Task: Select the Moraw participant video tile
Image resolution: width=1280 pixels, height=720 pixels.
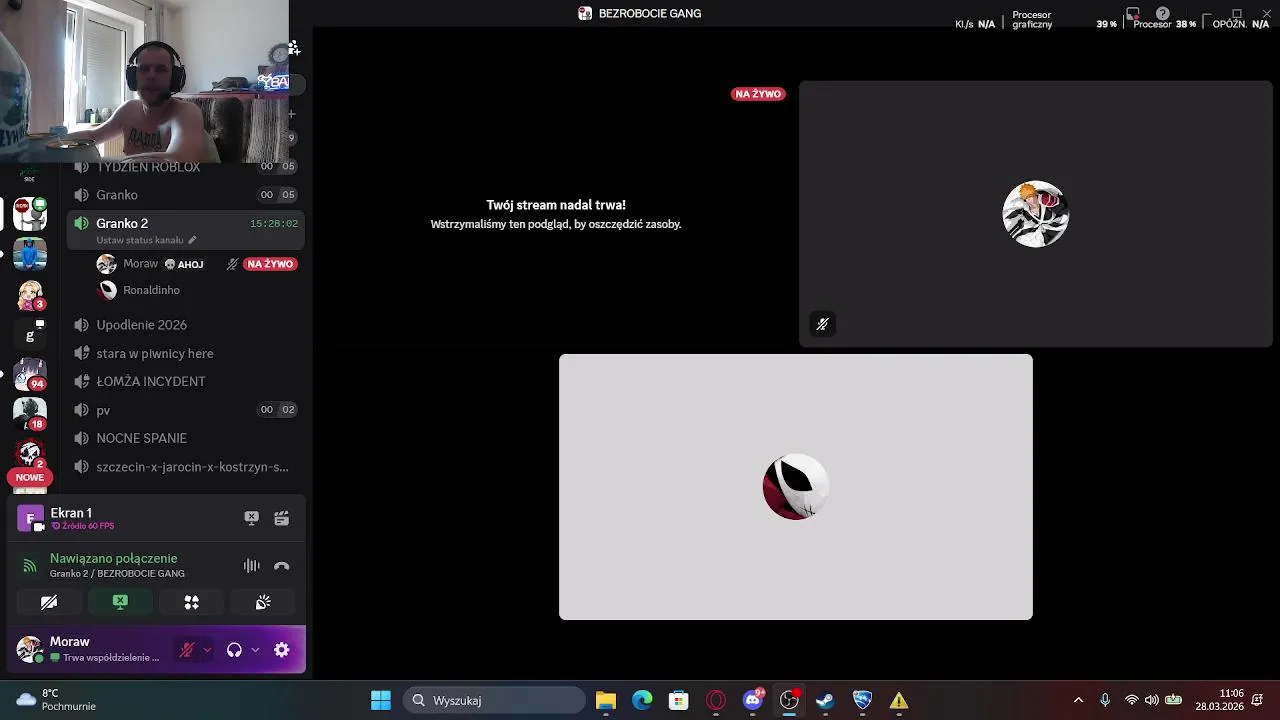Action: 1036,214
